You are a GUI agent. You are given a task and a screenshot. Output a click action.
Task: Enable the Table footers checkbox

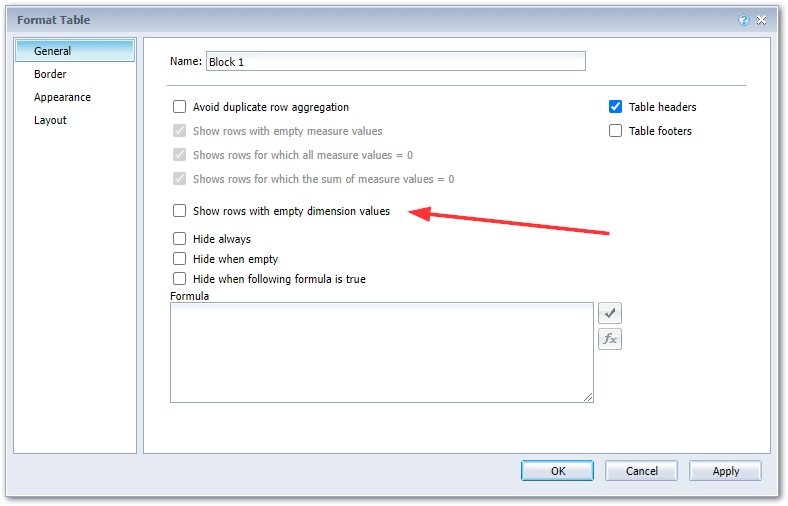click(616, 131)
